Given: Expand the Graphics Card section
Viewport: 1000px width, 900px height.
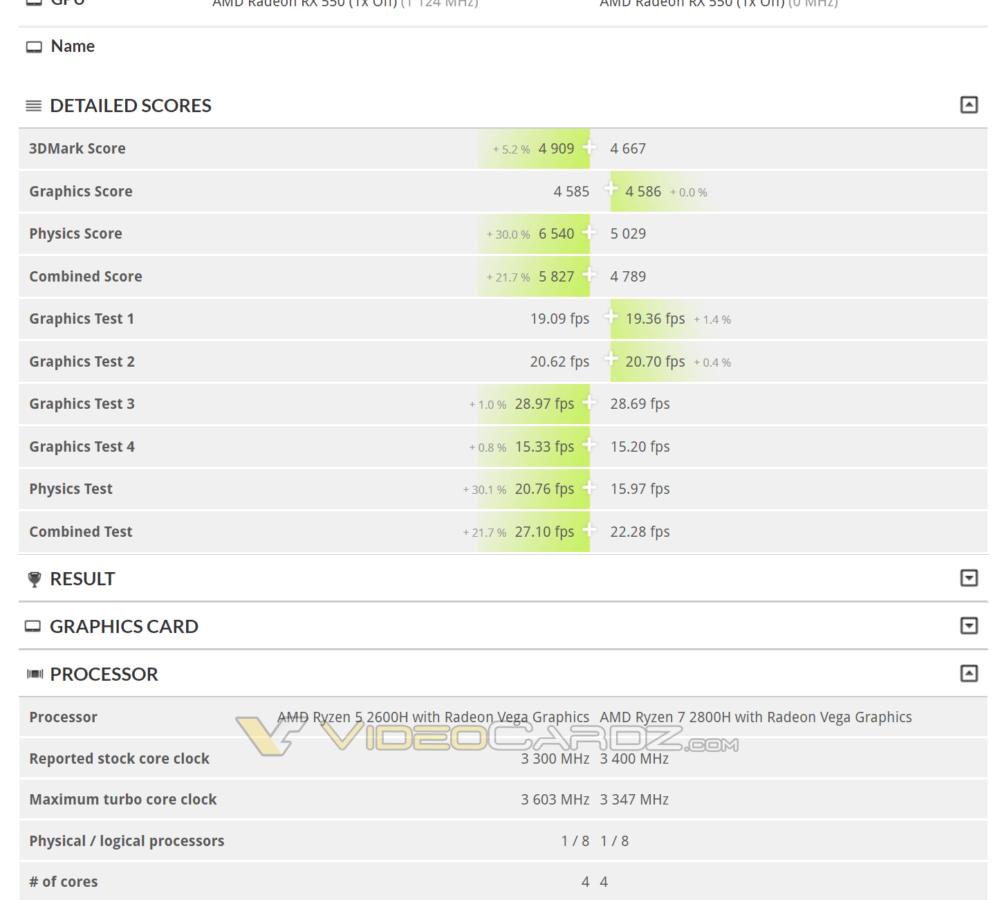Looking at the screenshot, I should (x=969, y=626).
